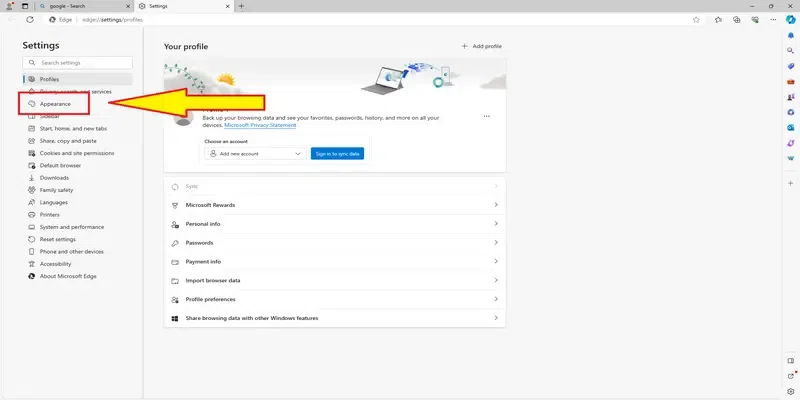Viewport: 800px width, 400px height.
Task: Expand Profile preferences row
Action: [335, 299]
